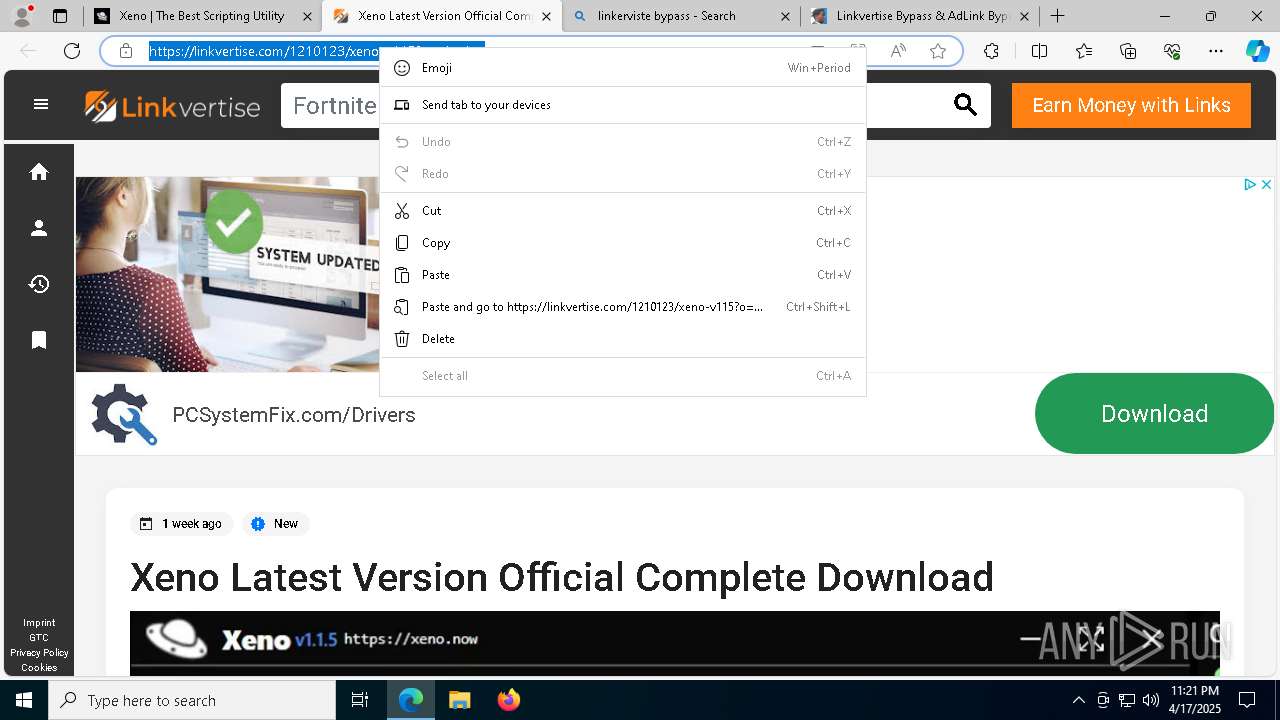This screenshot has width=1280, height=720.
Task: Click the Xeno v1.1.5 preview image
Action: 675,642
